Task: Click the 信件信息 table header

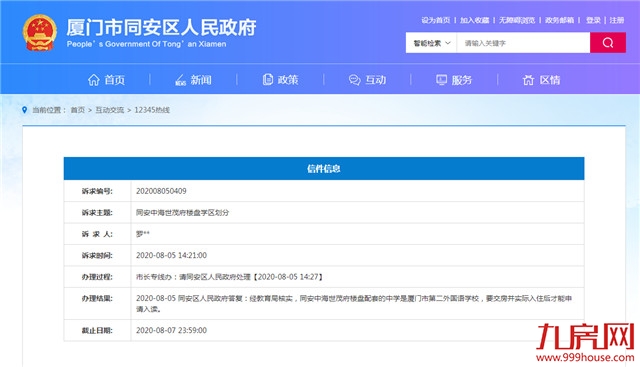Action: point(324,169)
